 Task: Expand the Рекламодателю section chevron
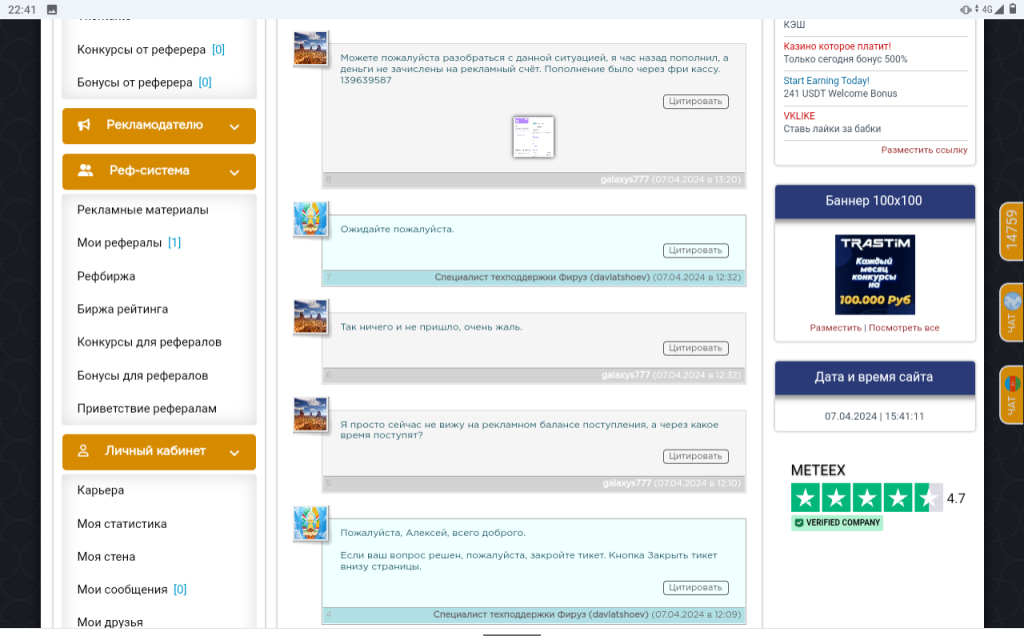tap(234, 126)
